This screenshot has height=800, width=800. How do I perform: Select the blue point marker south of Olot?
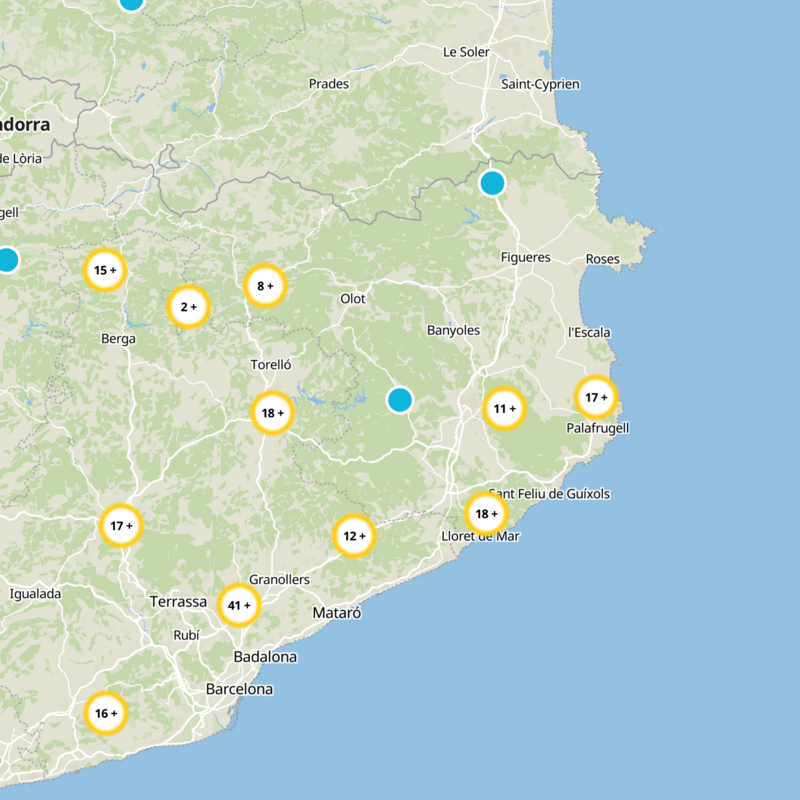400,399
